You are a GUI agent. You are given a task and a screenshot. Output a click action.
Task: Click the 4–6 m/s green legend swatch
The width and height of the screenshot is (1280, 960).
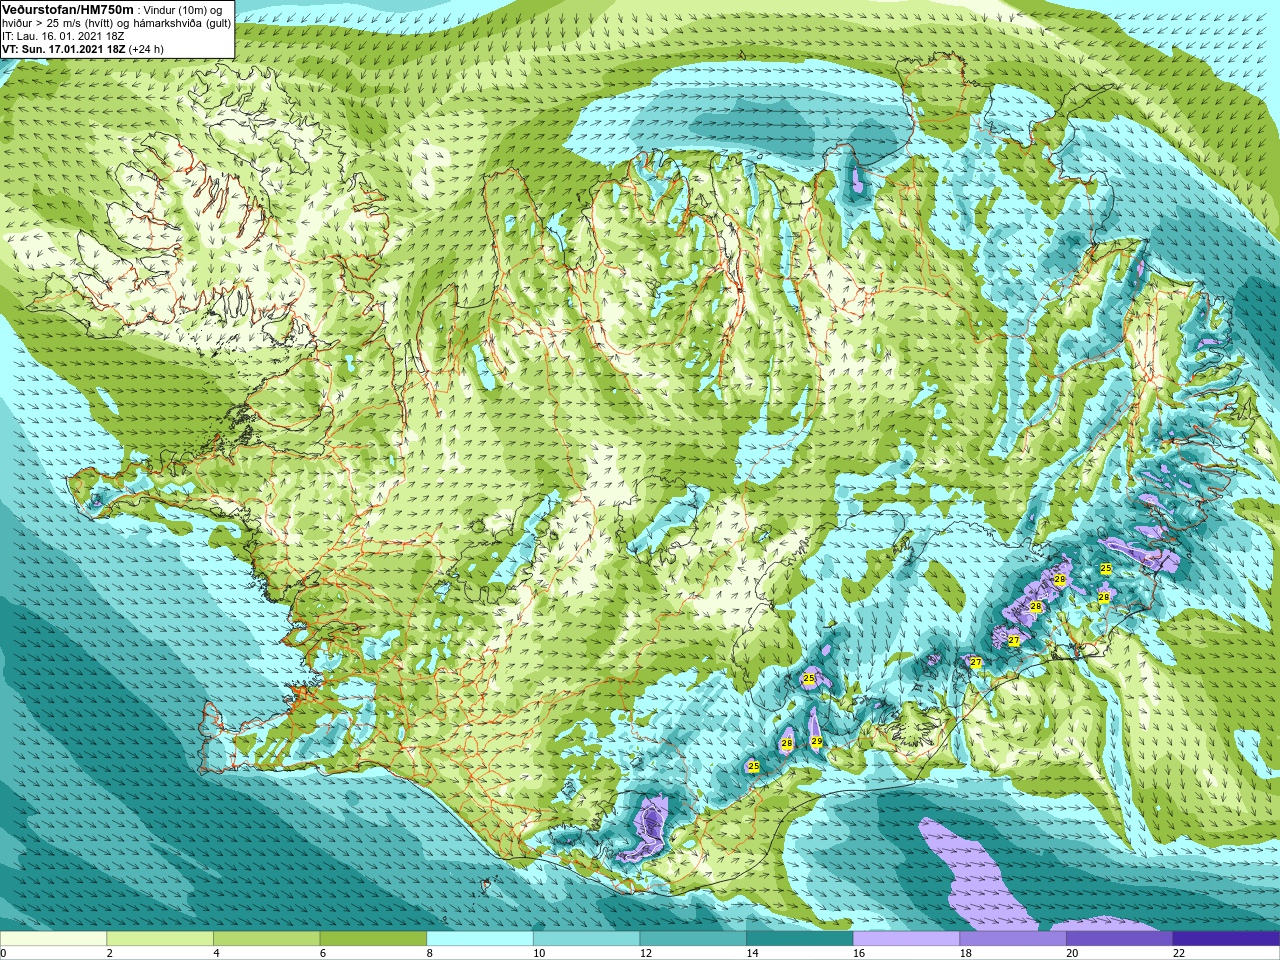coord(266,939)
